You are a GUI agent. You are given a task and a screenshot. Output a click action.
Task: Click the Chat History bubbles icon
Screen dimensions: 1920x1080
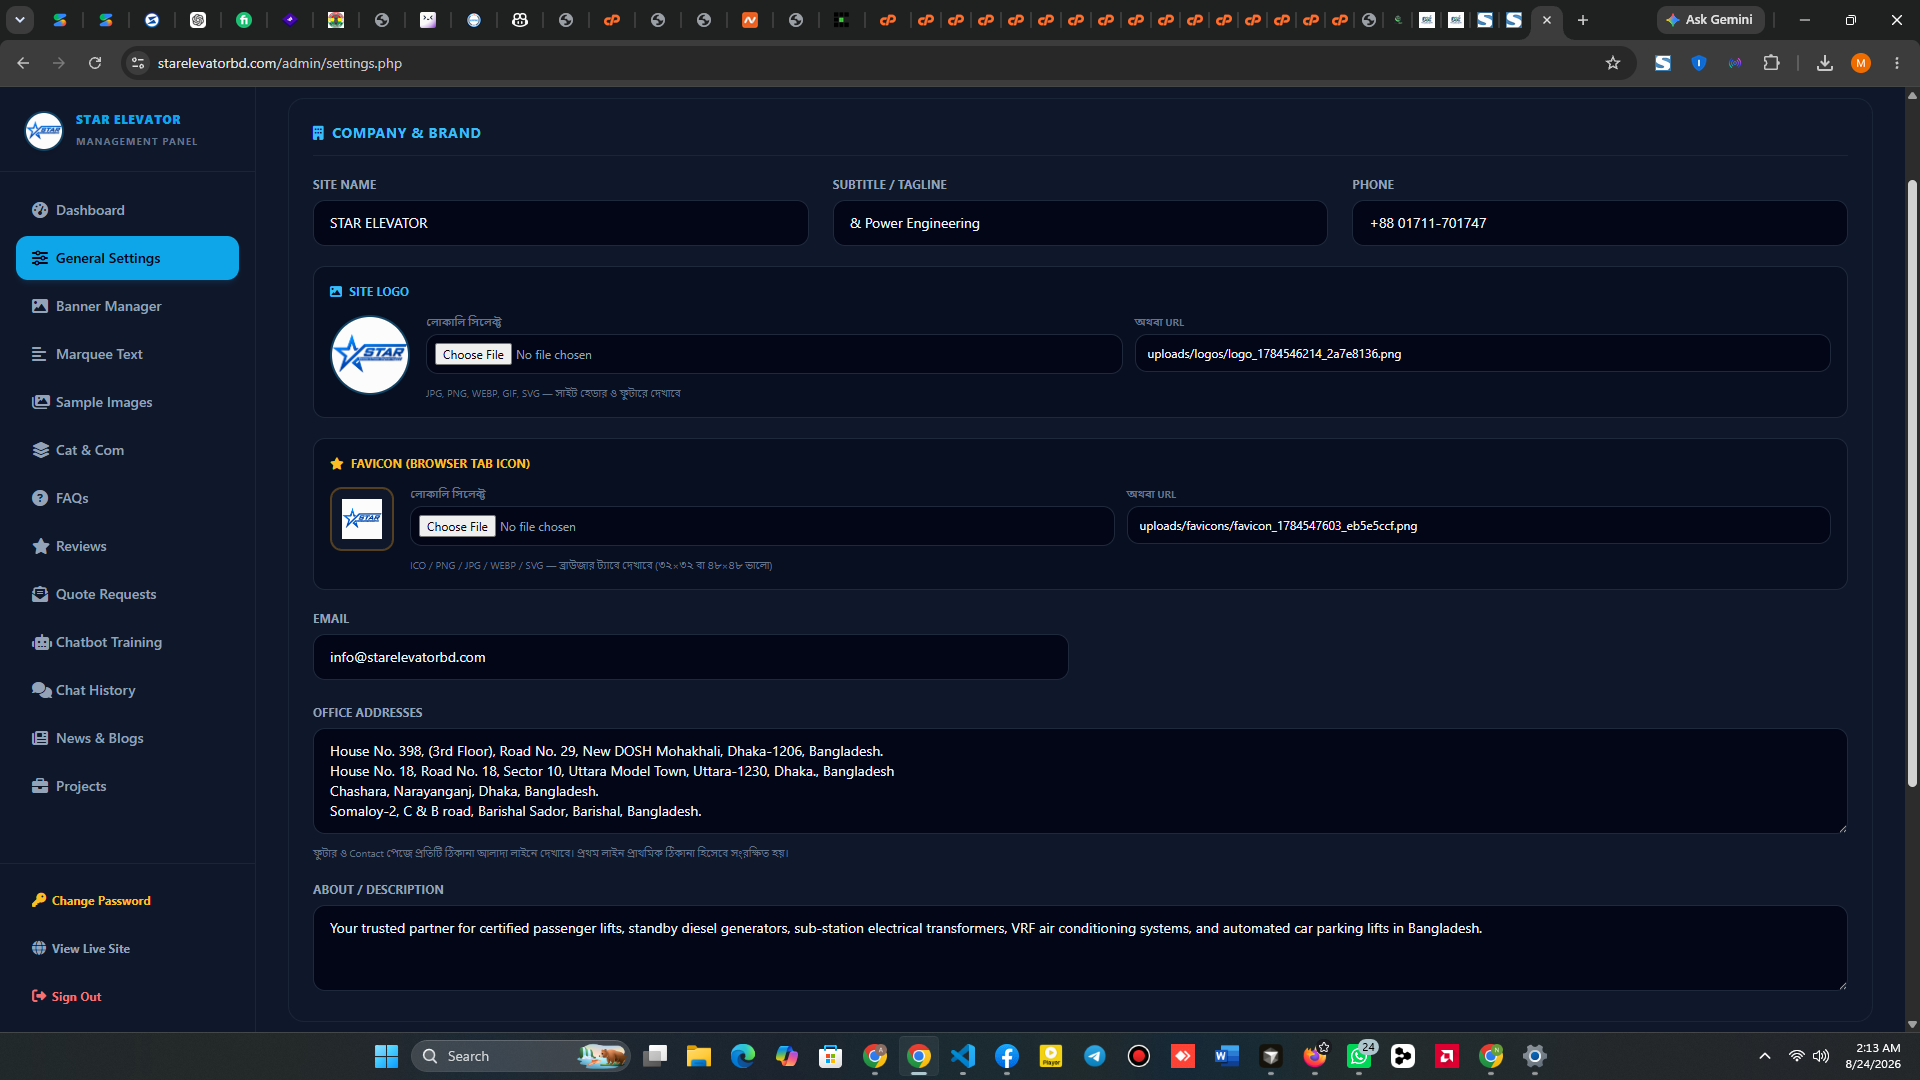pos(41,690)
